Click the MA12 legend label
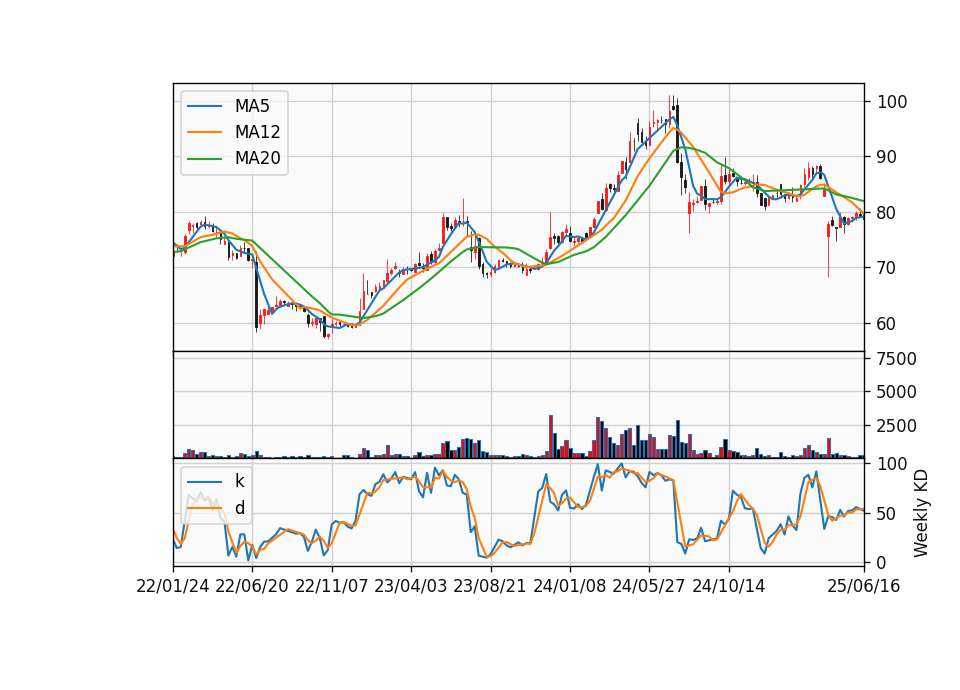960x690 pixels. pyautogui.click(x=257, y=132)
